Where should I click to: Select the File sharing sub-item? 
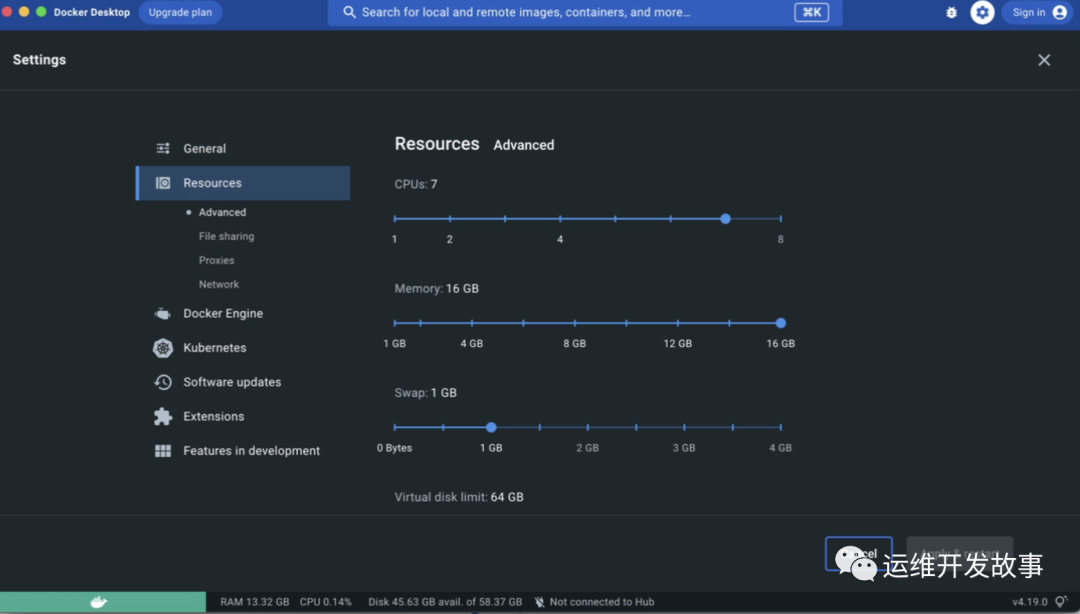pos(226,236)
